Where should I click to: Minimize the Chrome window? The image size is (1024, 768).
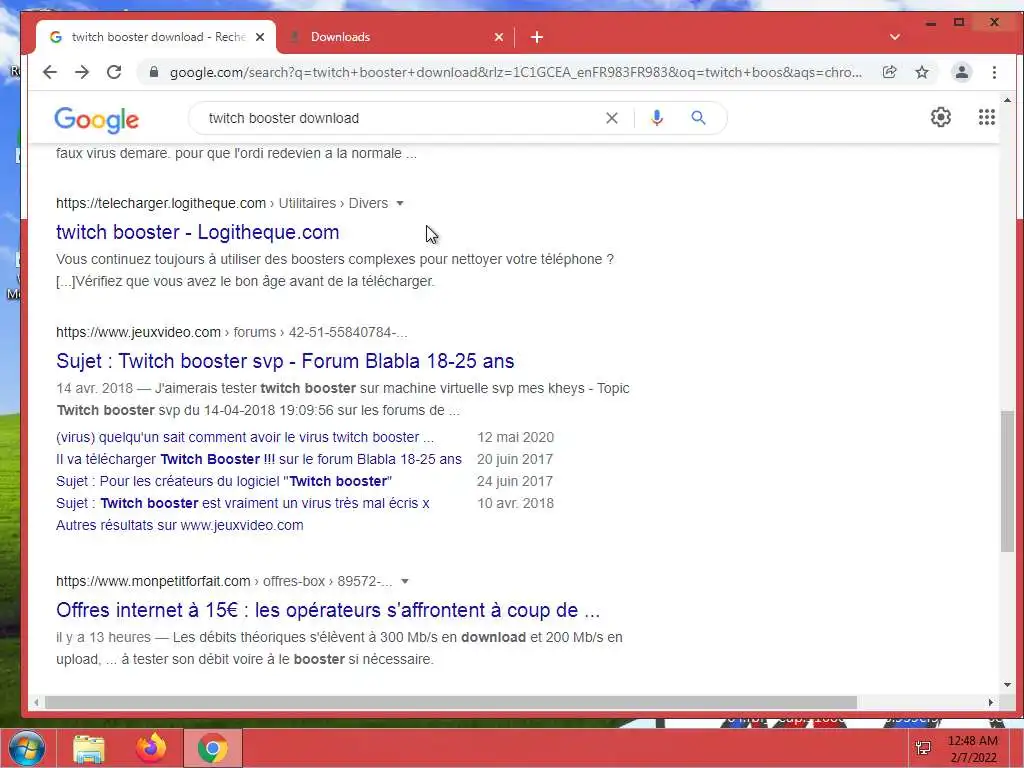931,23
